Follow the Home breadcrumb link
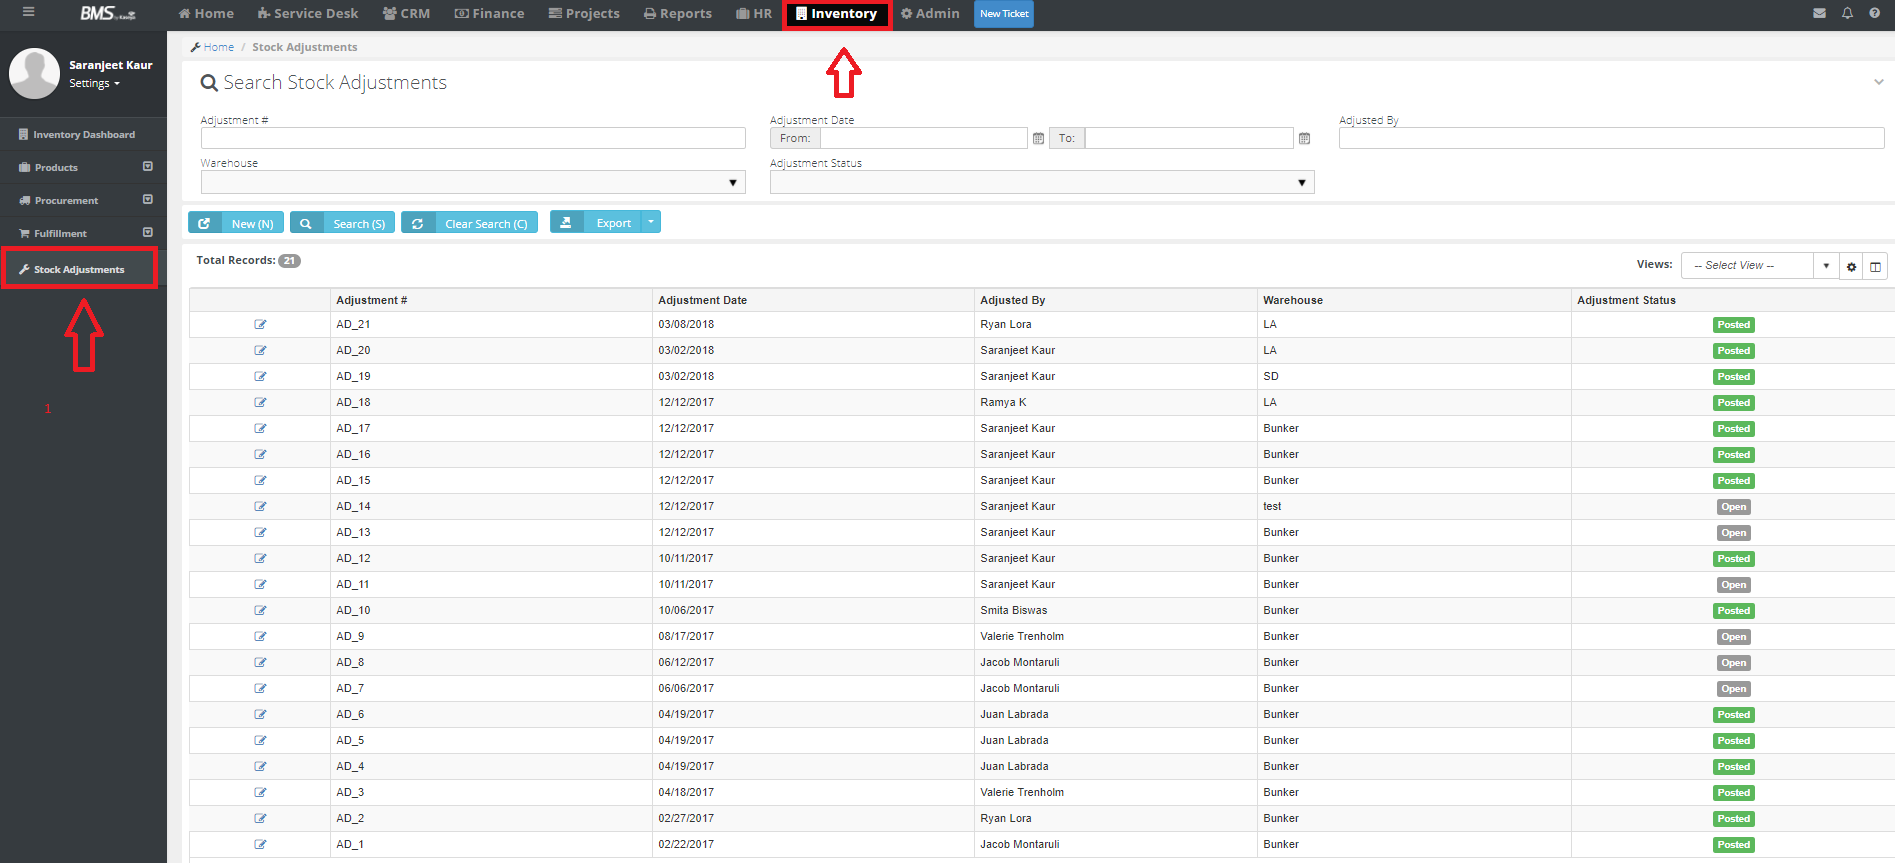The image size is (1895, 863). tap(218, 47)
